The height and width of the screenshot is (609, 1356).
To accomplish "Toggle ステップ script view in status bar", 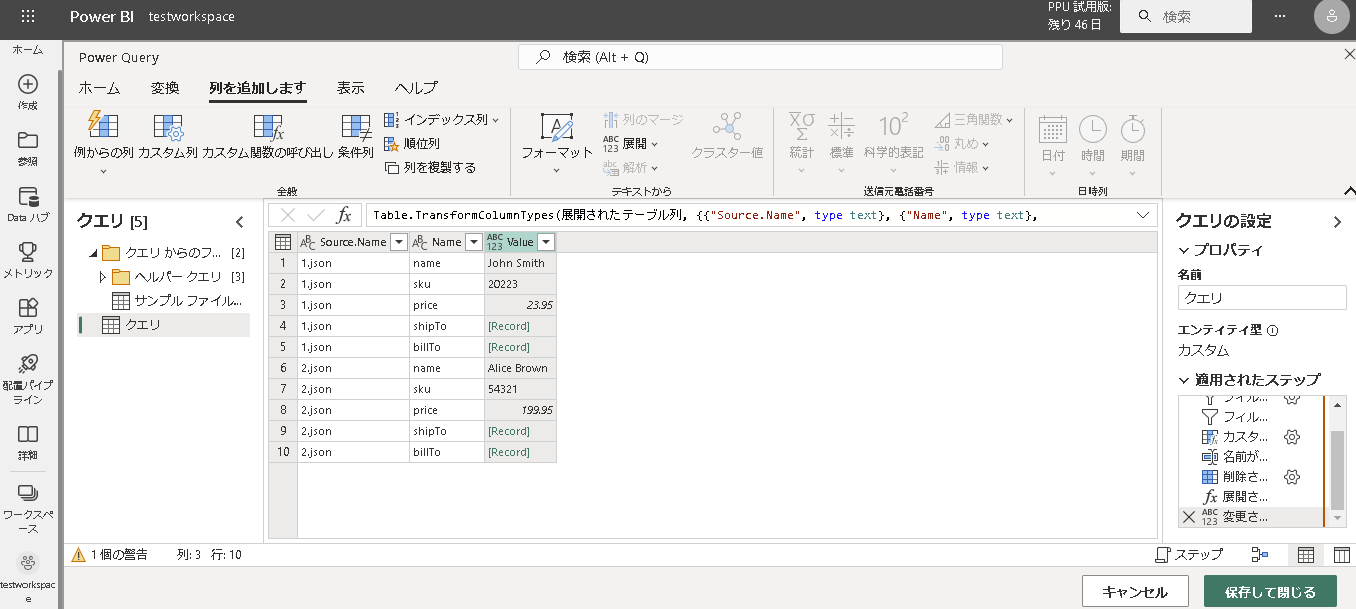I will (1188, 555).
